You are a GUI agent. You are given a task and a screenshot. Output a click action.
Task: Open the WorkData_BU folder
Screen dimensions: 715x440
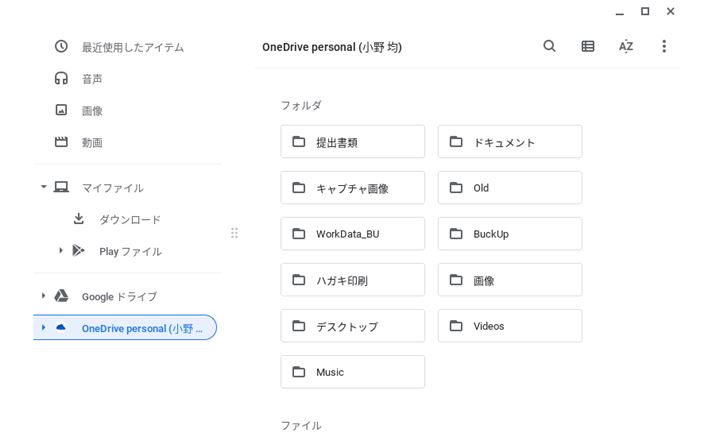(352, 234)
